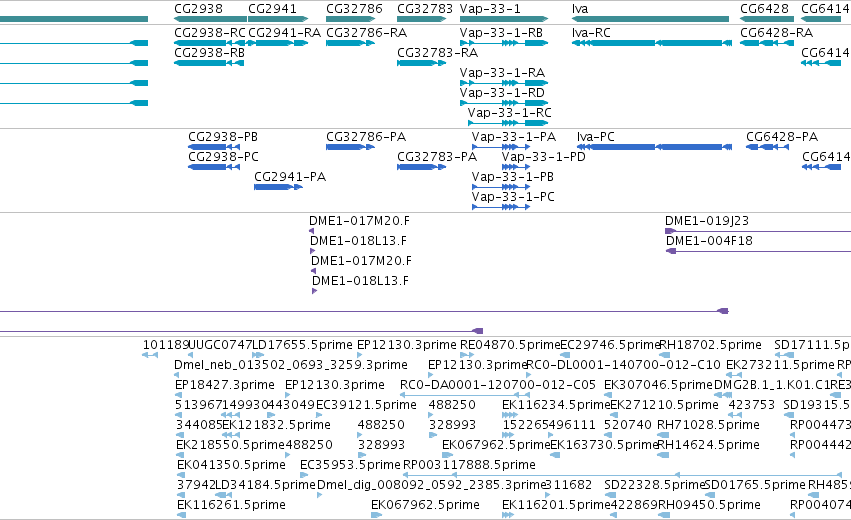This screenshot has height=520, width=851.
Task: Select transcript CG2941-RA
Action: (x=284, y=33)
